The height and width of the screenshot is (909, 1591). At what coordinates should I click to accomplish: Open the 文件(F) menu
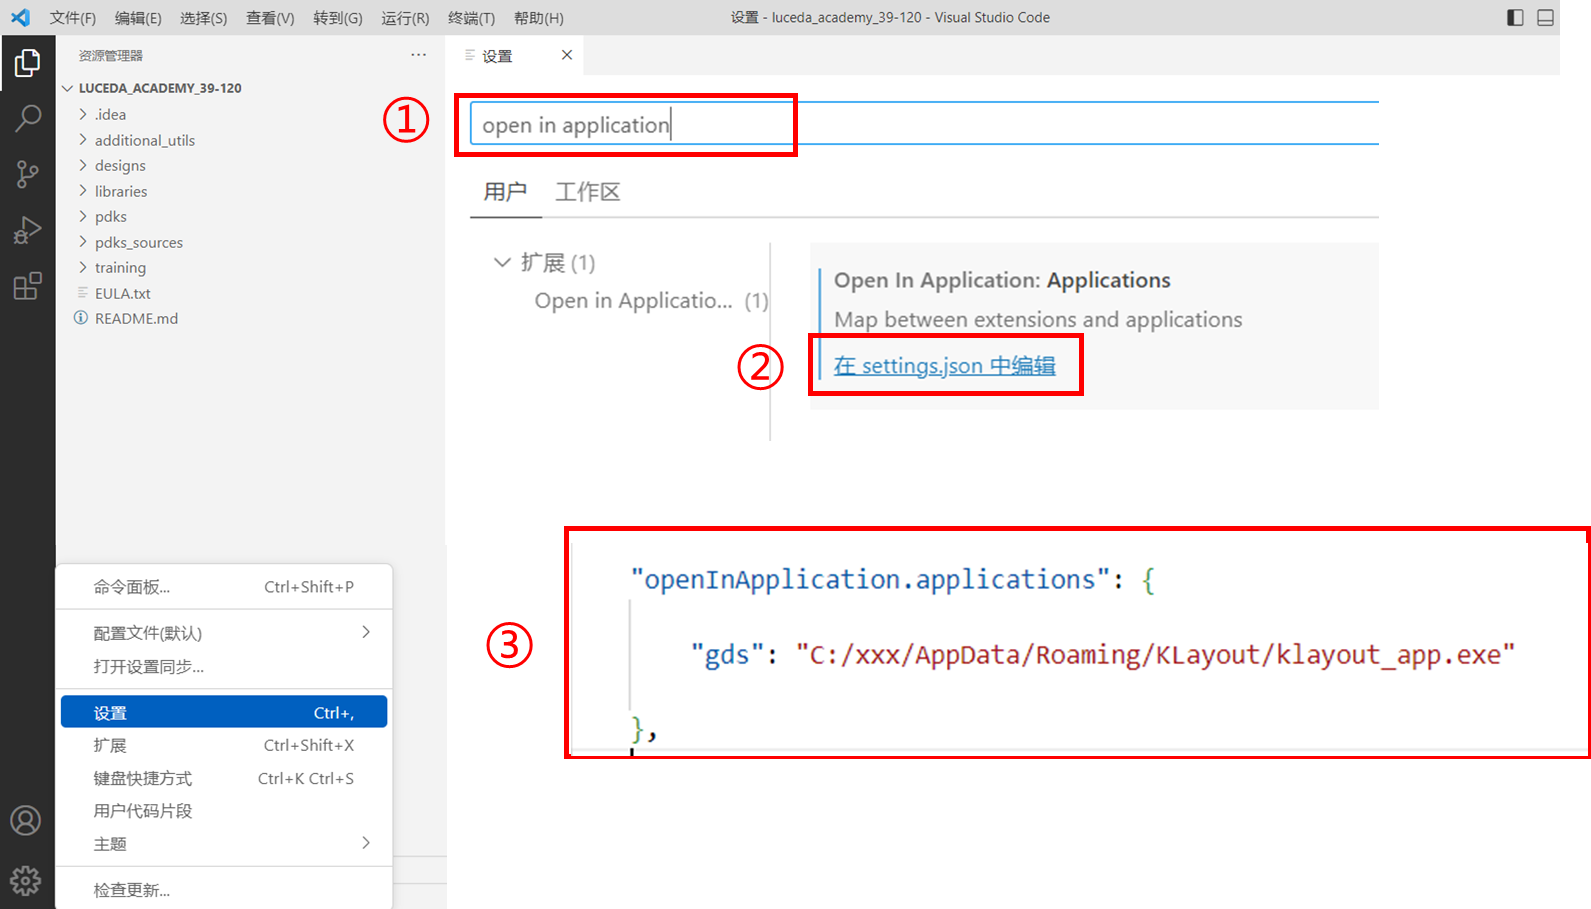pyautogui.click(x=73, y=18)
